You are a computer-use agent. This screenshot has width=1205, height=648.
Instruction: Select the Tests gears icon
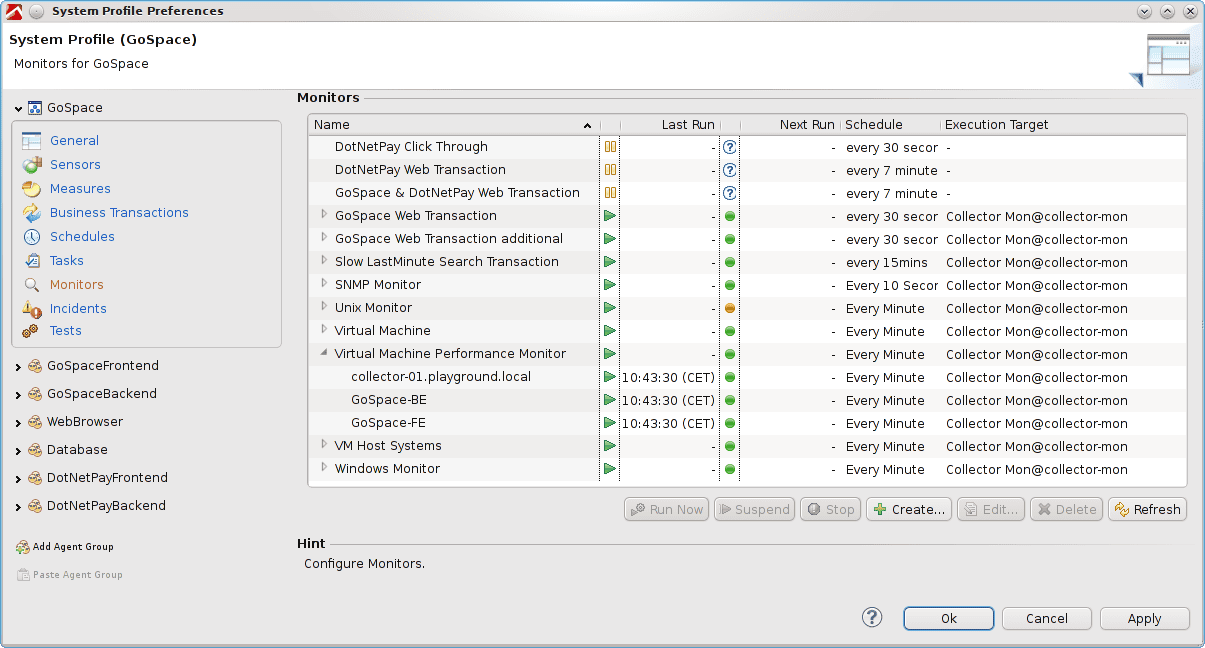tap(31, 331)
